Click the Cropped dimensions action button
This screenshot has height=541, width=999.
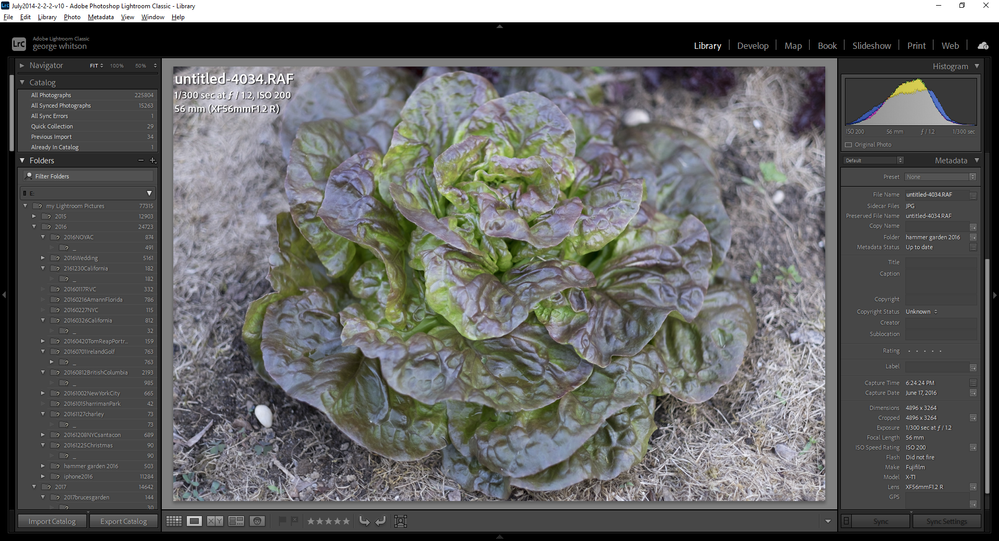pyautogui.click(x=973, y=418)
